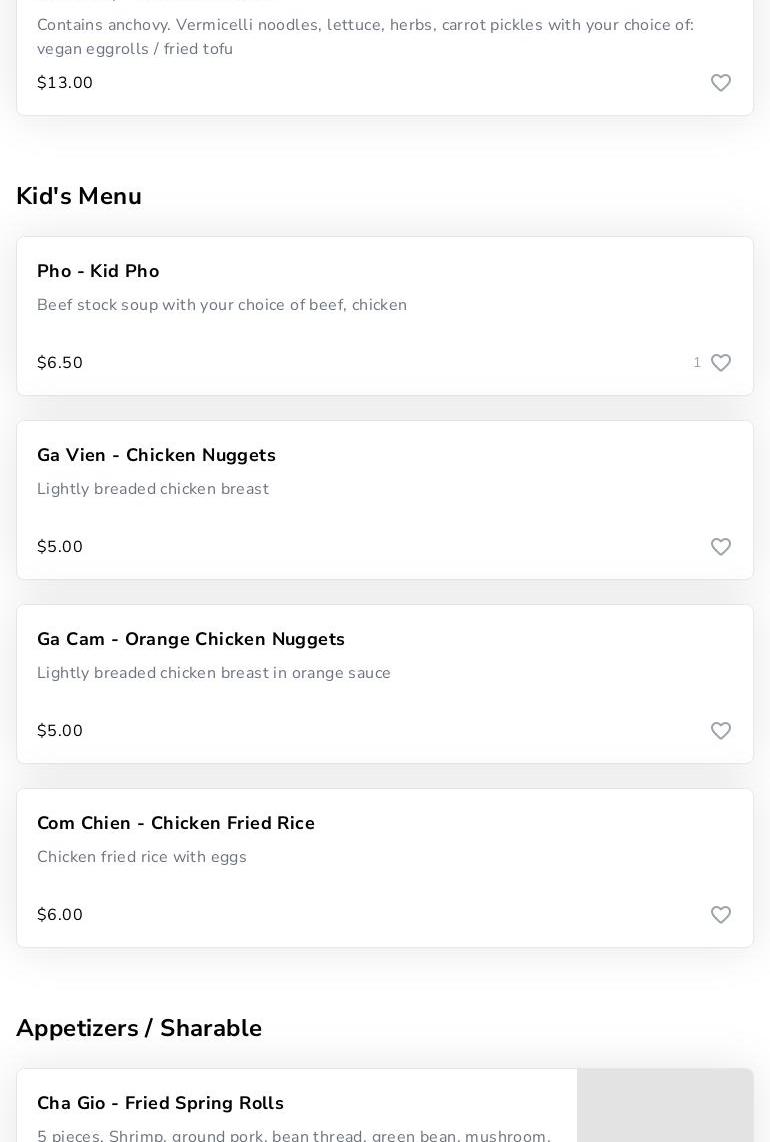770x1142 pixels.
Task: Click the favorite count next to Kid Pho heart
Action: coord(697,363)
